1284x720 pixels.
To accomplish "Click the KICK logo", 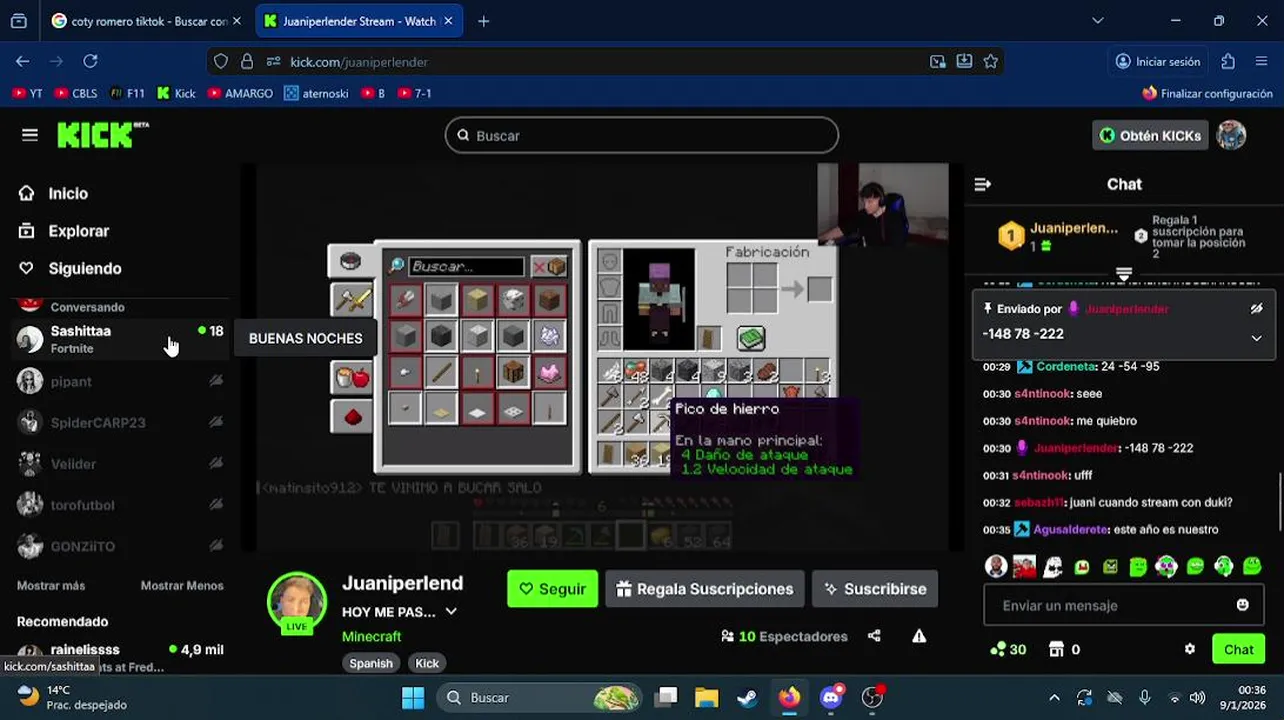I will 102,135.
